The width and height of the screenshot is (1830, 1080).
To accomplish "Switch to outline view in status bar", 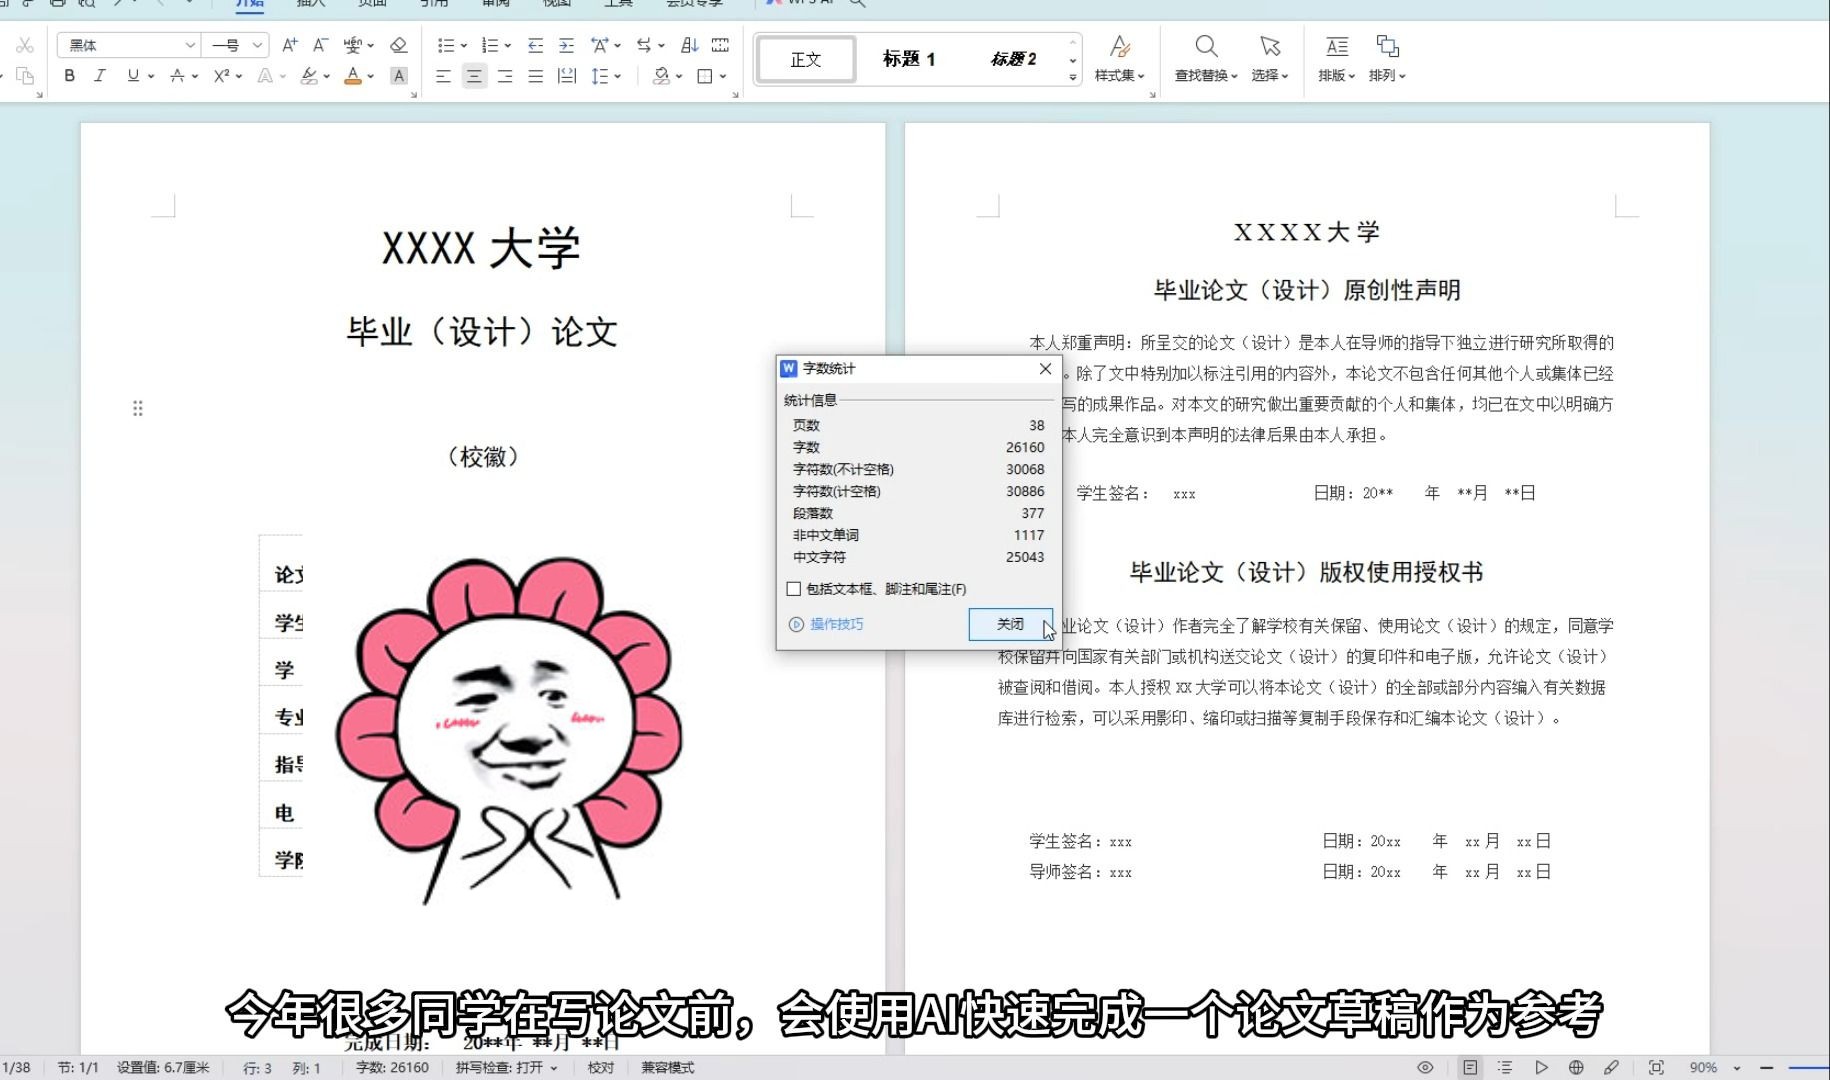I will [x=1505, y=1067].
